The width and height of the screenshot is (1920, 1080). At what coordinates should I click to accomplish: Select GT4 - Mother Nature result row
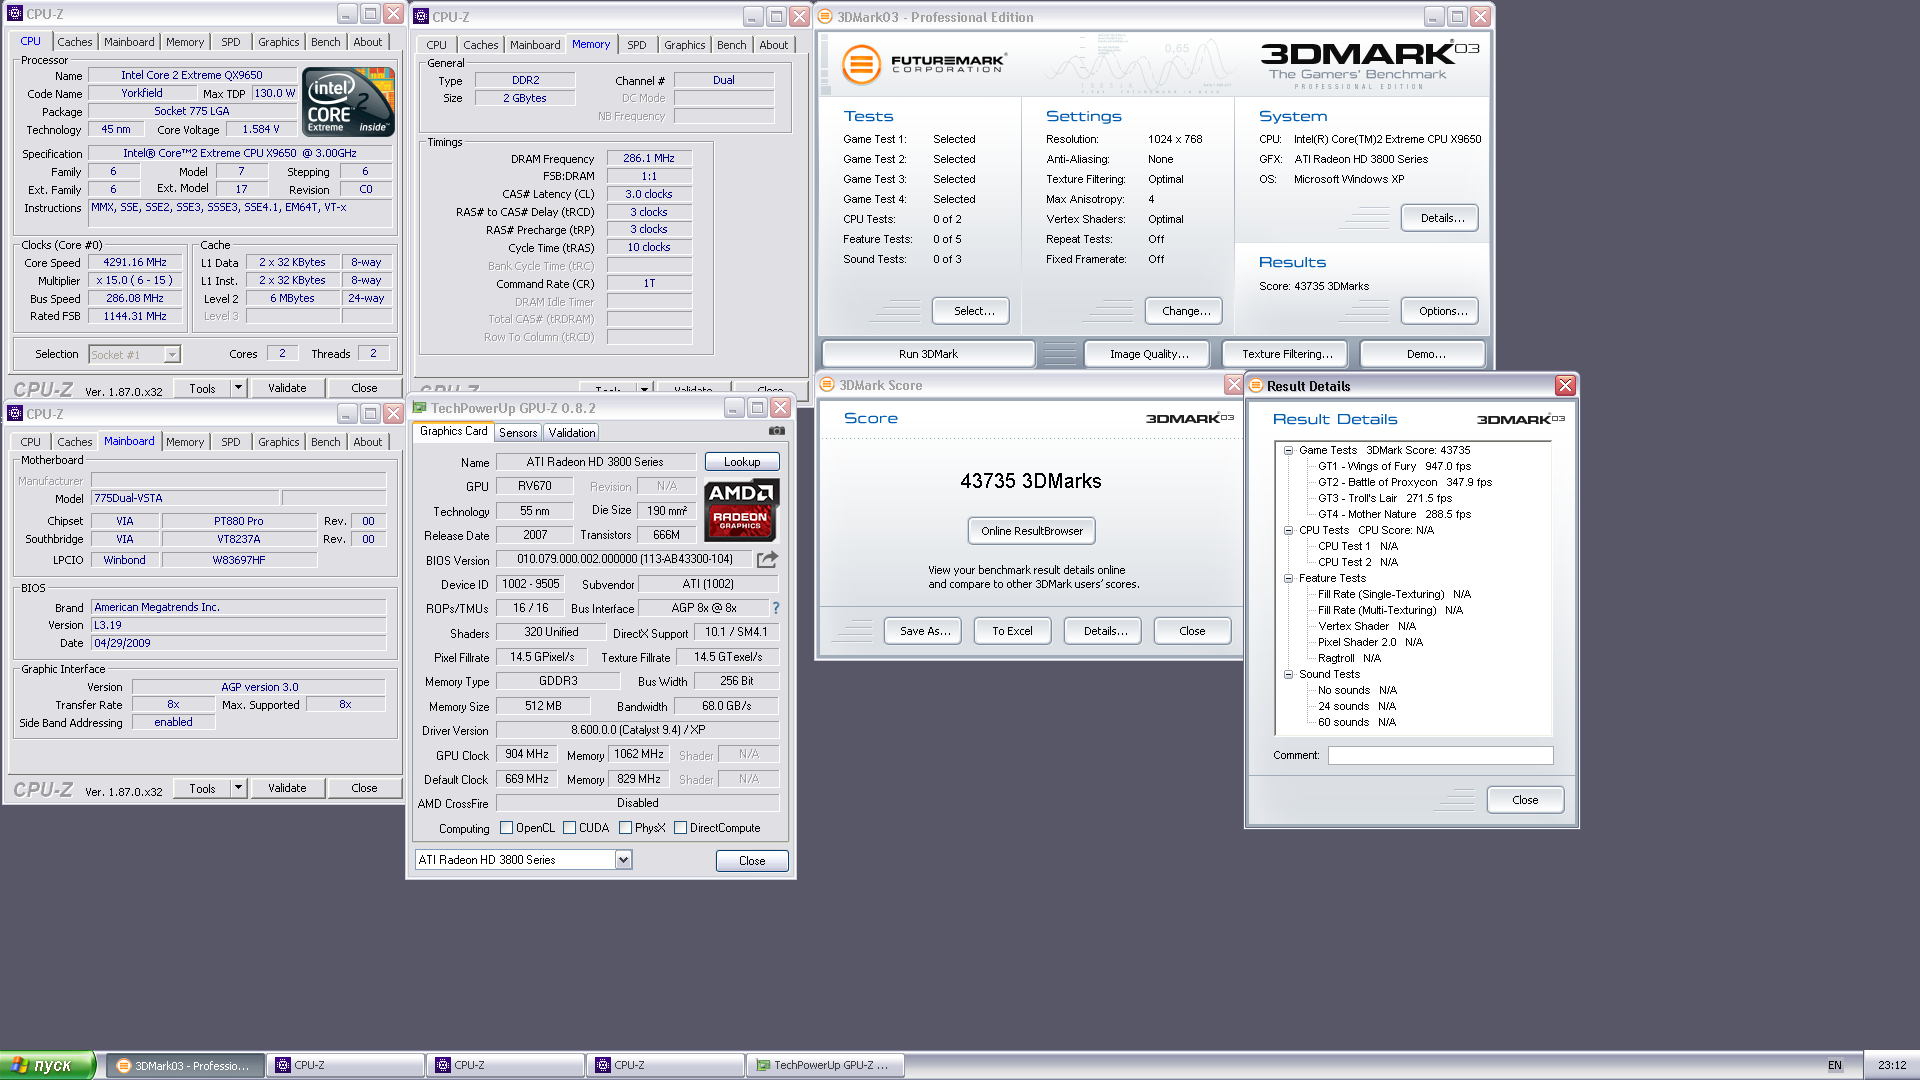click(x=1394, y=514)
